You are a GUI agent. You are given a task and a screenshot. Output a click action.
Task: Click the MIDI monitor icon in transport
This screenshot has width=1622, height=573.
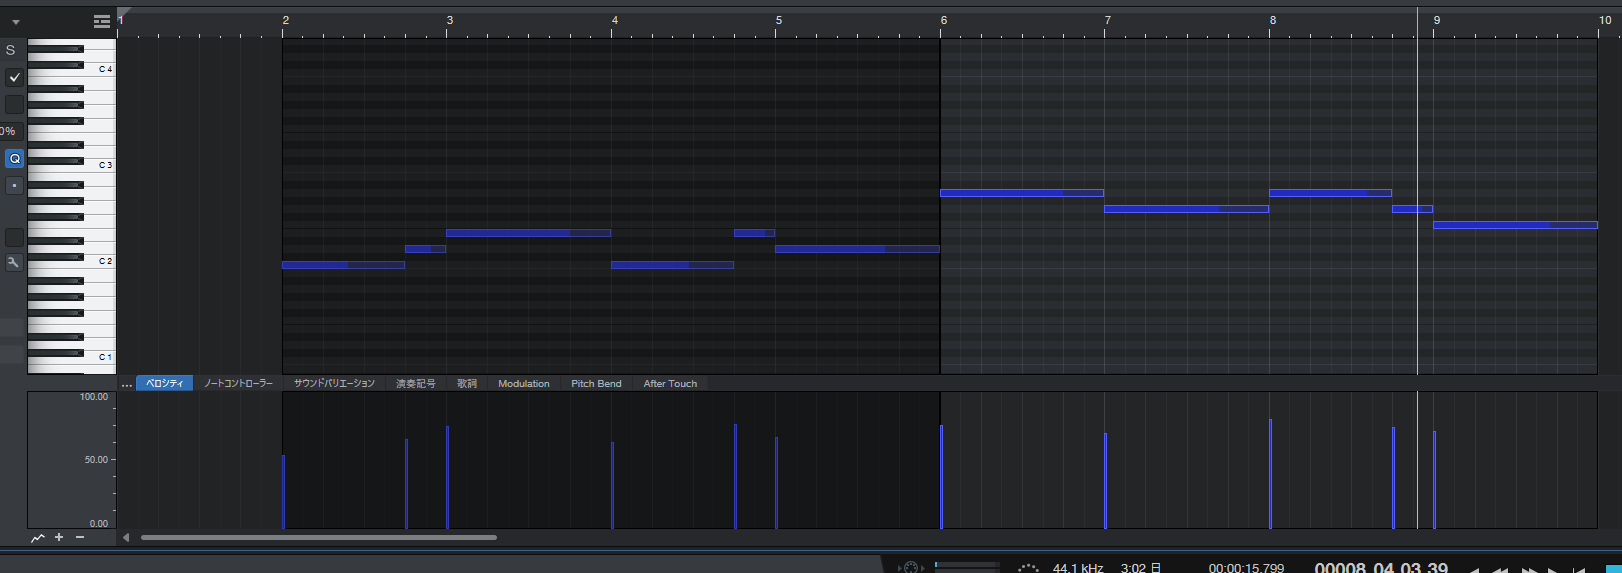tap(910, 567)
